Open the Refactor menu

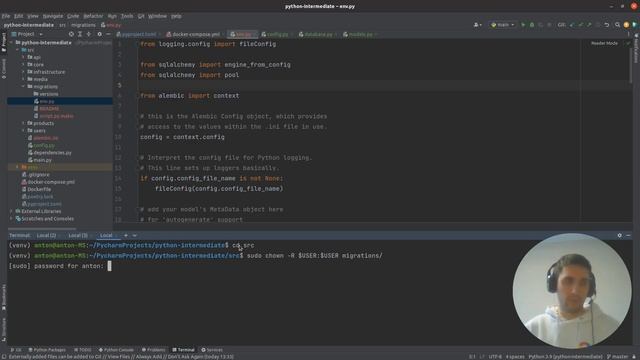(x=93, y=16)
